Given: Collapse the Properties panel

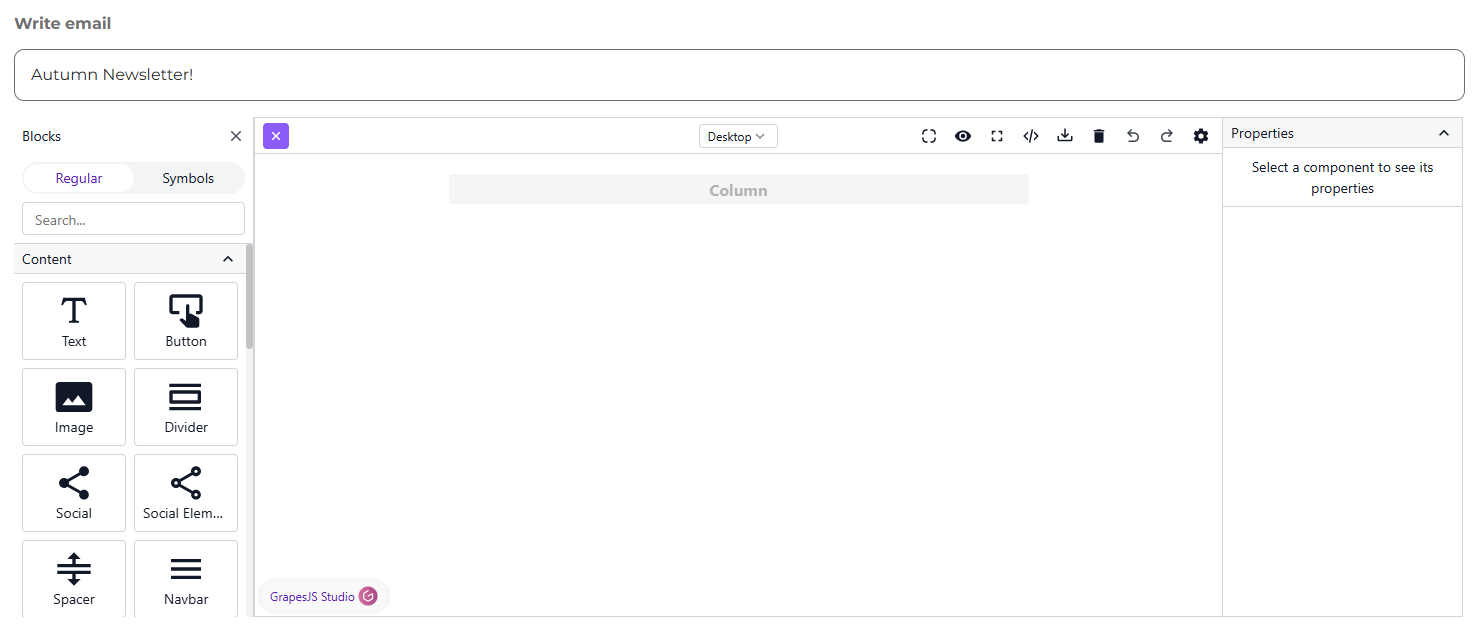Looking at the screenshot, I should [x=1444, y=132].
